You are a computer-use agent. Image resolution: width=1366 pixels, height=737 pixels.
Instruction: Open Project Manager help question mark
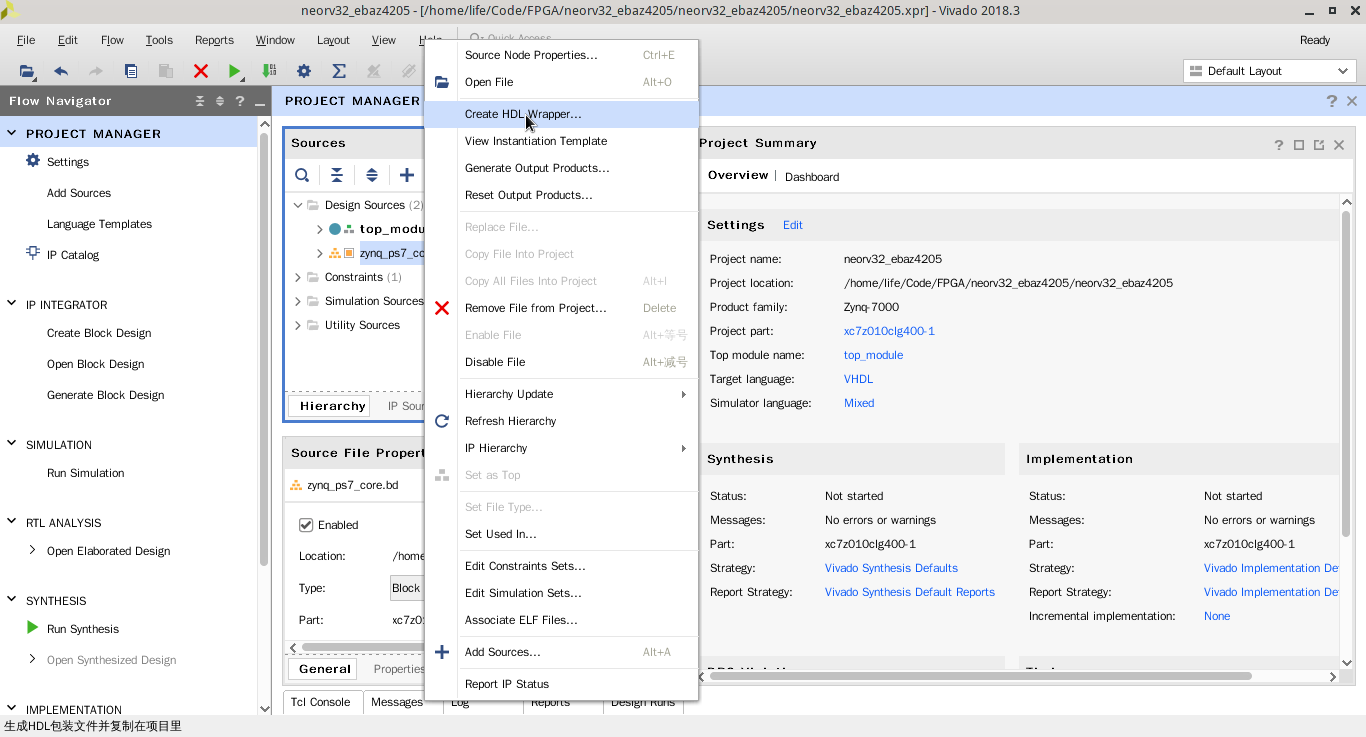pyautogui.click(x=1332, y=101)
